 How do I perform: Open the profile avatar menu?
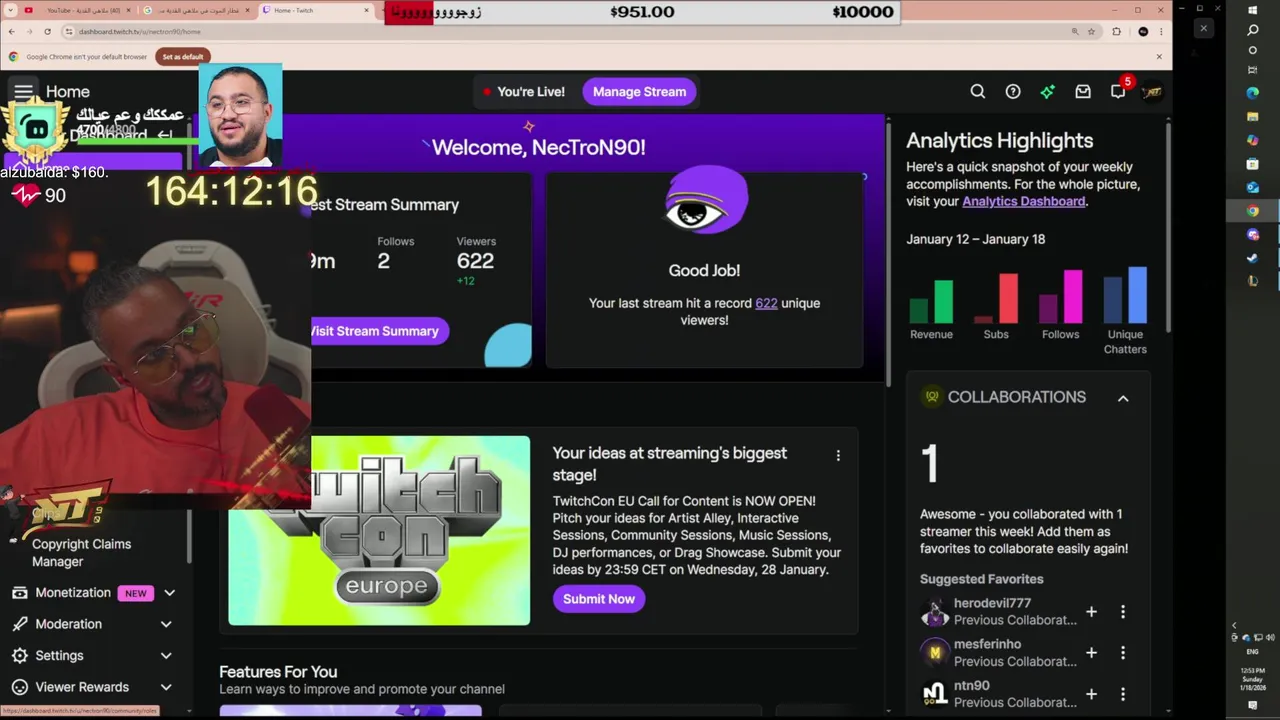point(1153,91)
